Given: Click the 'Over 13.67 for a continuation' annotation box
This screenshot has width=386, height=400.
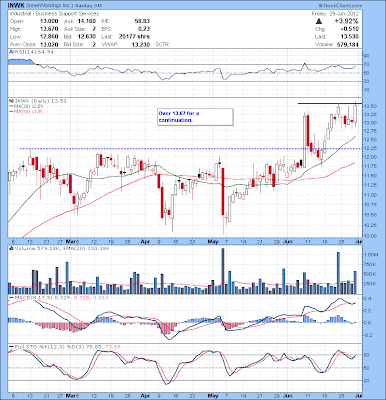Looking at the screenshot, I should [x=195, y=117].
